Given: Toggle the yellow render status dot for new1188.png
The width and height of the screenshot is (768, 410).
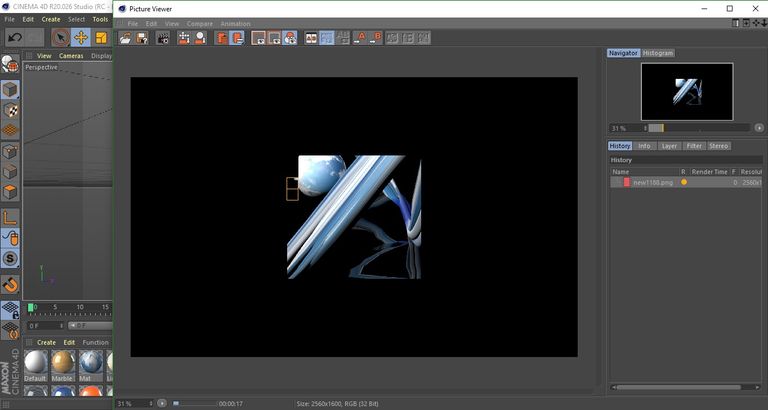Looking at the screenshot, I should (684, 182).
